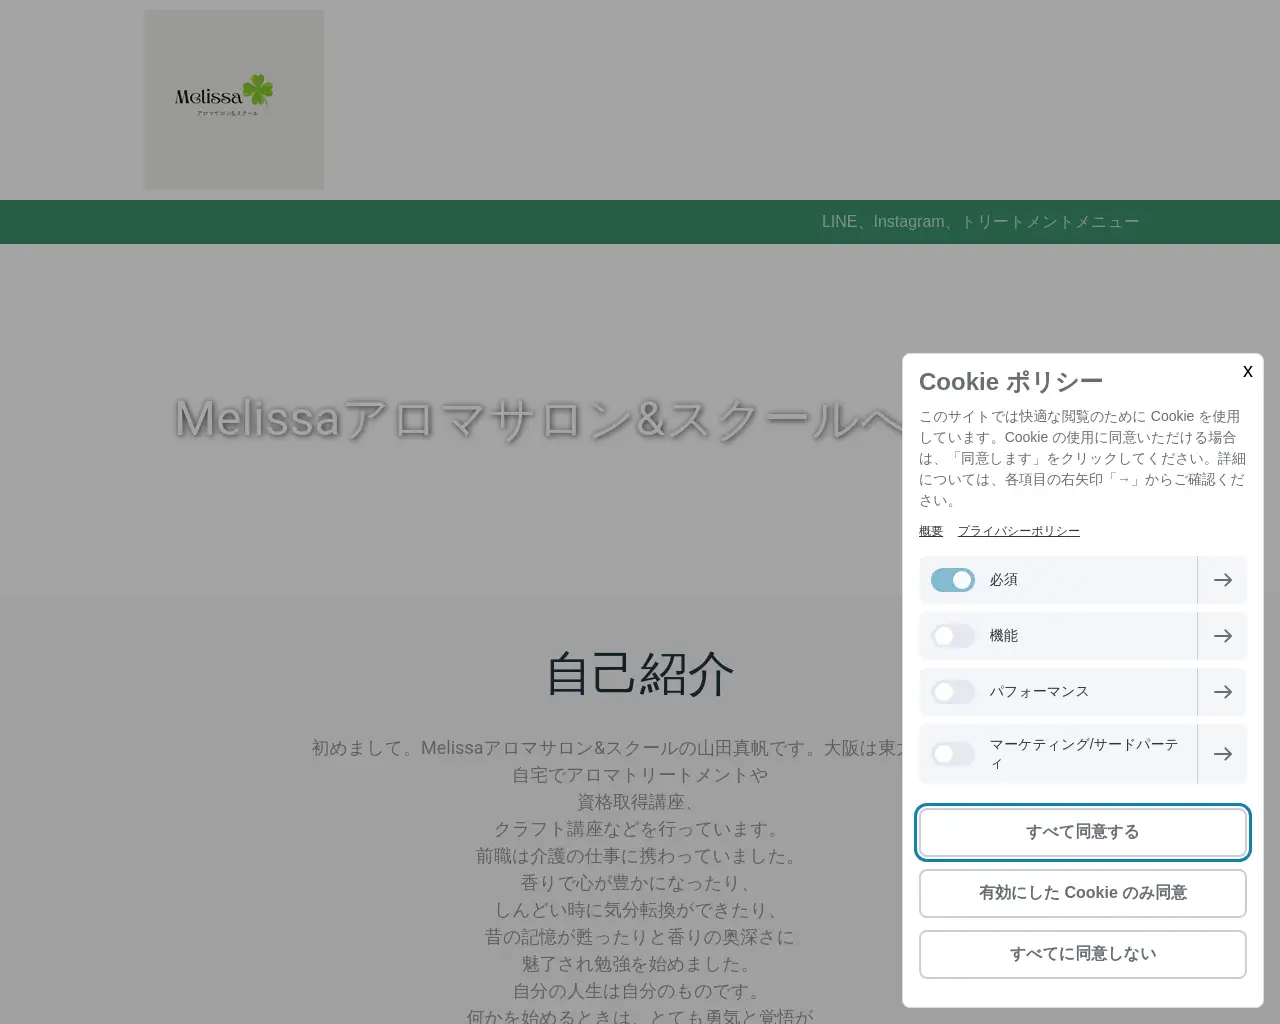Disable the 必須 cookie toggle switch
Image resolution: width=1280 pixels, height=1024 pixels.
coord(952,580)
